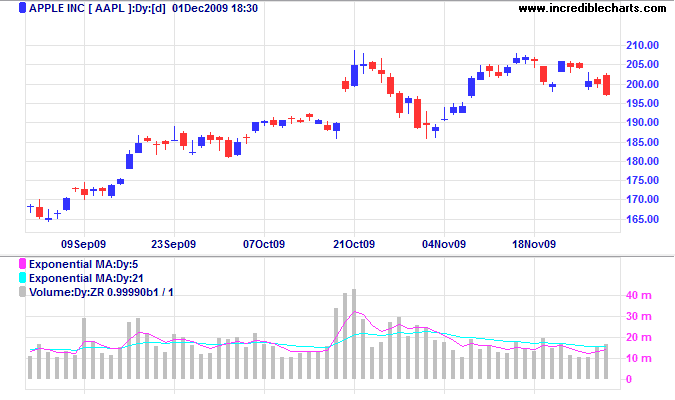Click the 0 volume axis label

coord(629,379)
